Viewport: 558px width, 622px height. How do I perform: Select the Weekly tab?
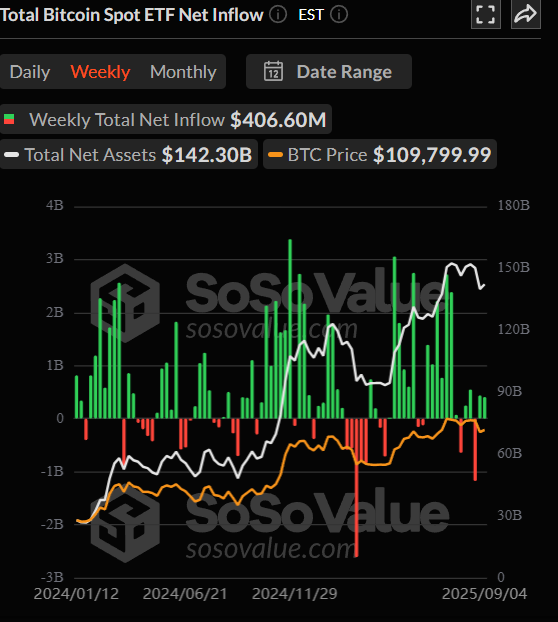pos(100,72)
